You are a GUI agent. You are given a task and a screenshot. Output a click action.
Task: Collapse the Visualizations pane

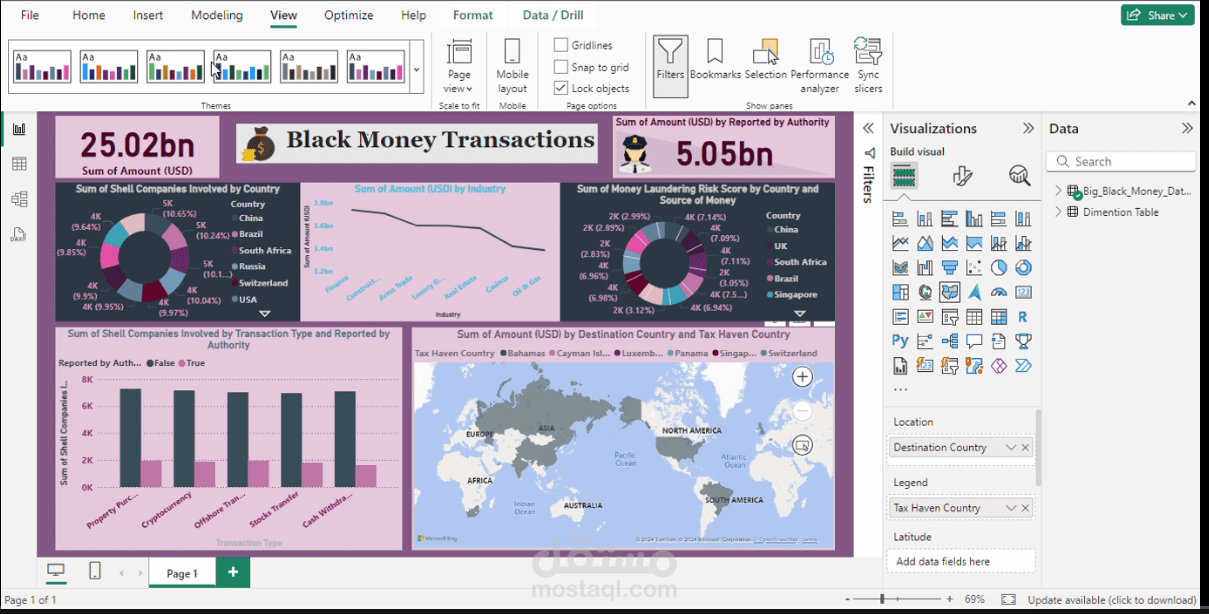[1028, 128]
